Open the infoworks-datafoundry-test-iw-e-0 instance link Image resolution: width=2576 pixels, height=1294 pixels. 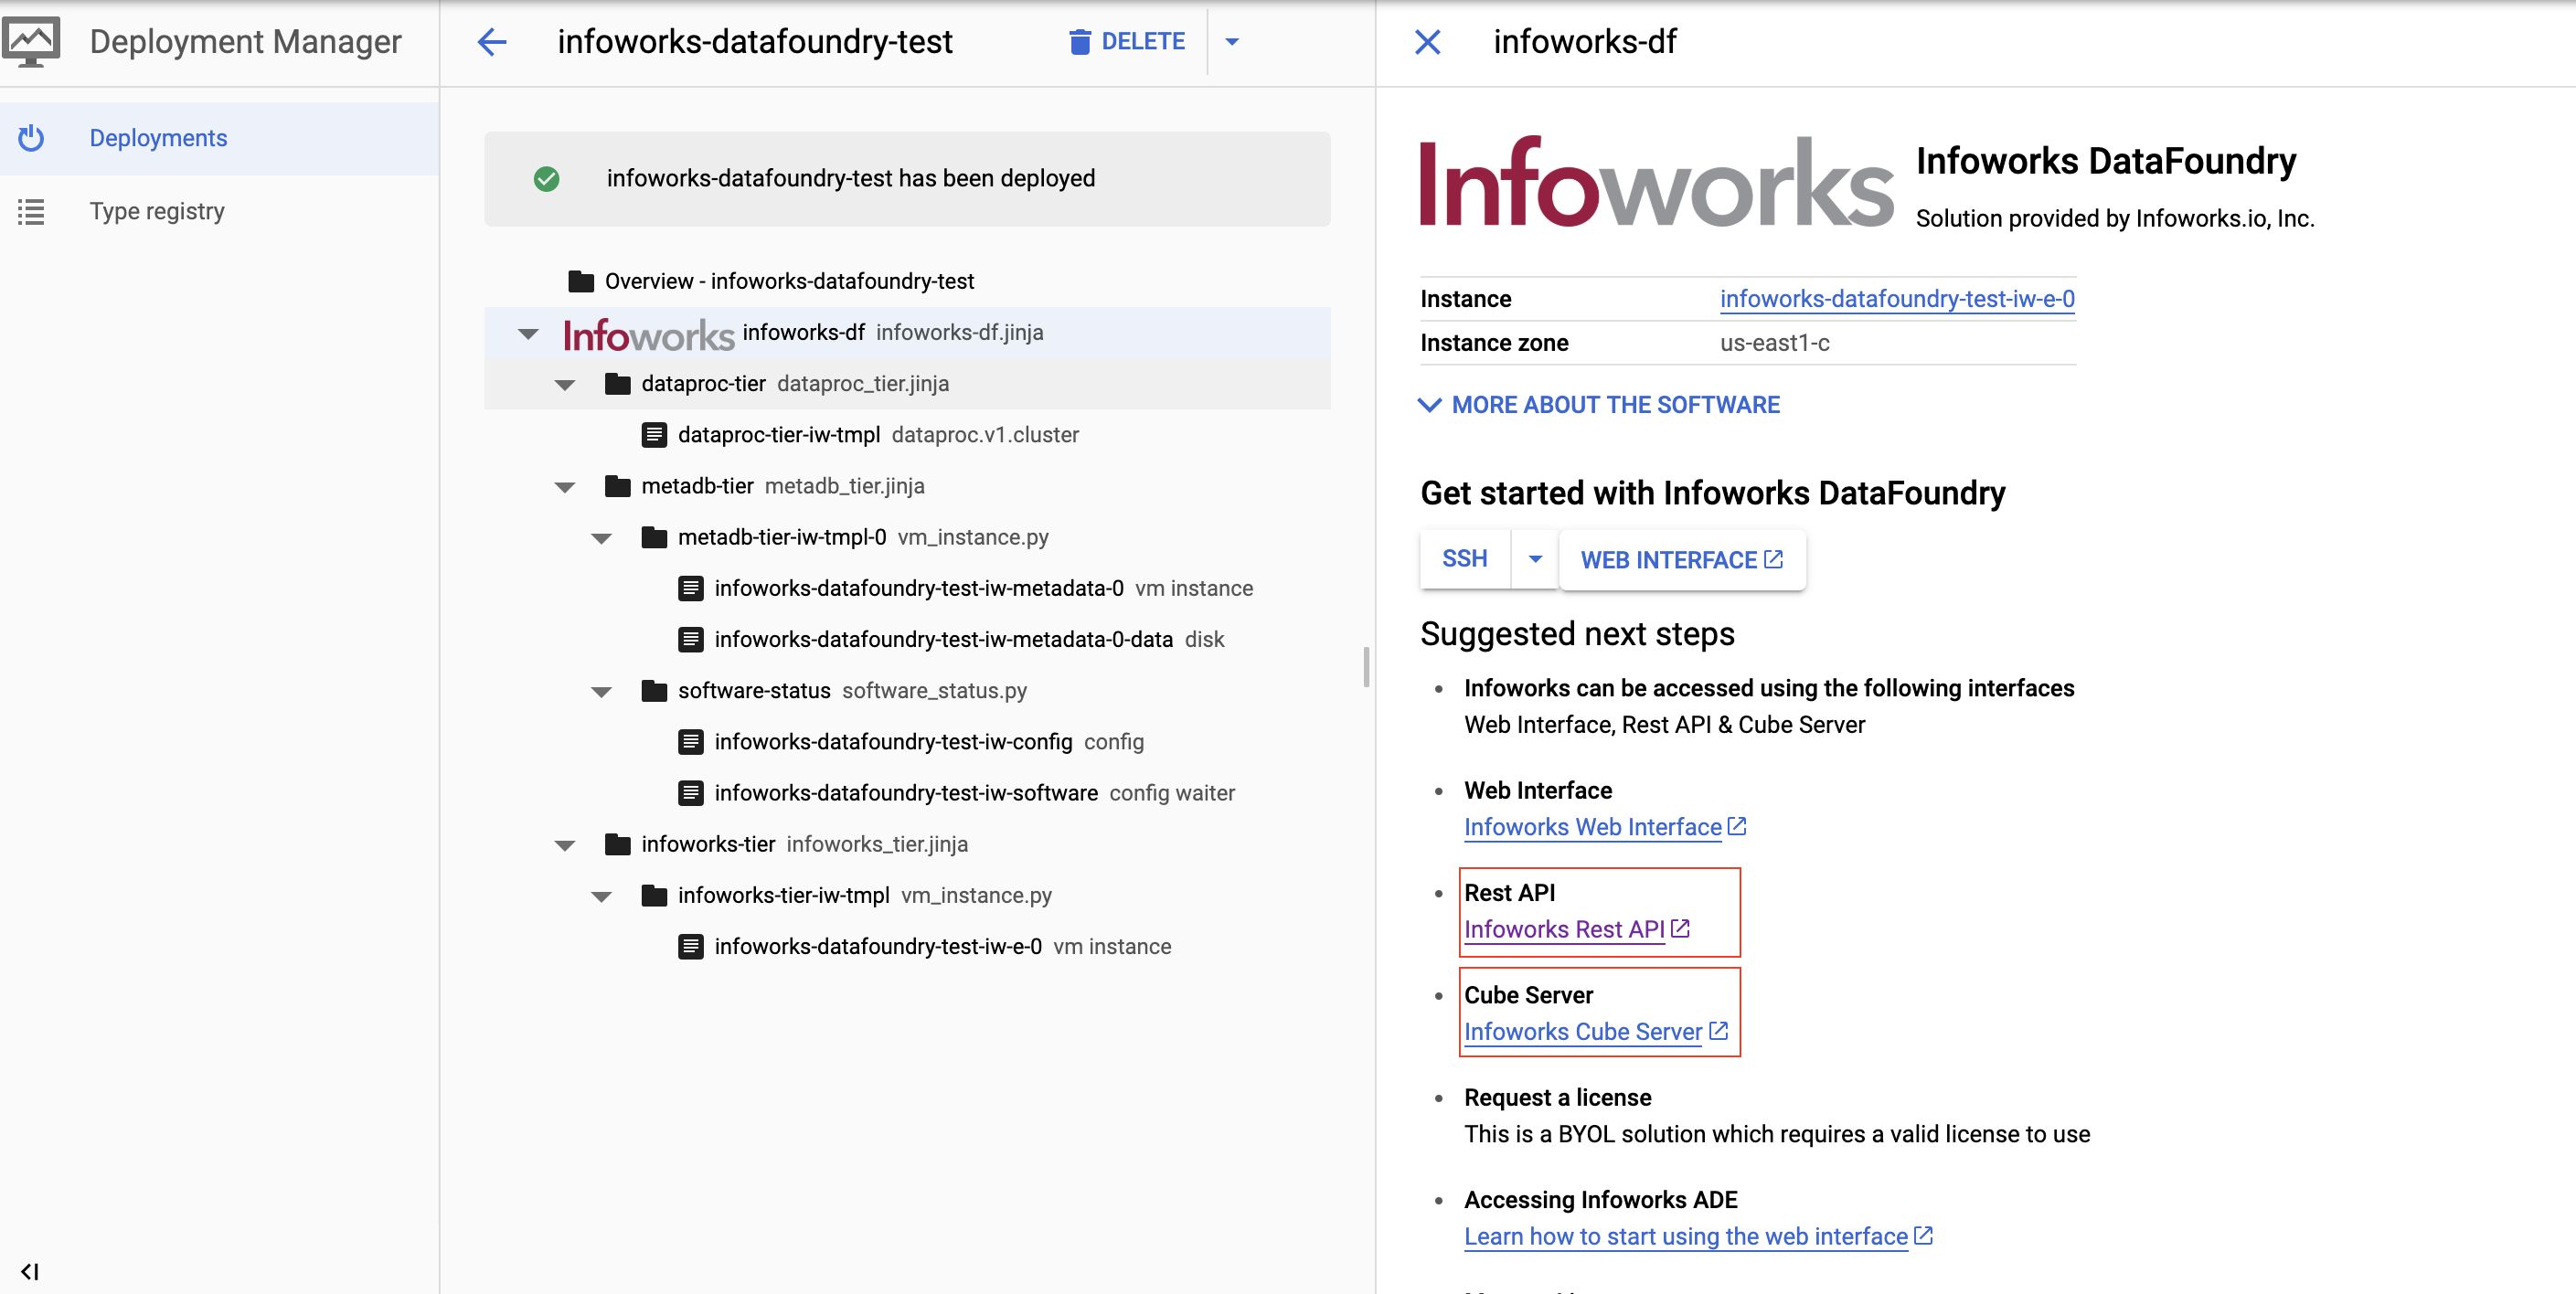[x=1897, y=299]
